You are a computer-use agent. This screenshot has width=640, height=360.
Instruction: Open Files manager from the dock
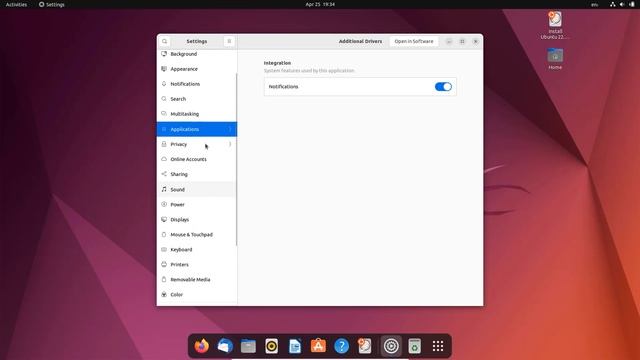click(x=248, y=346)
